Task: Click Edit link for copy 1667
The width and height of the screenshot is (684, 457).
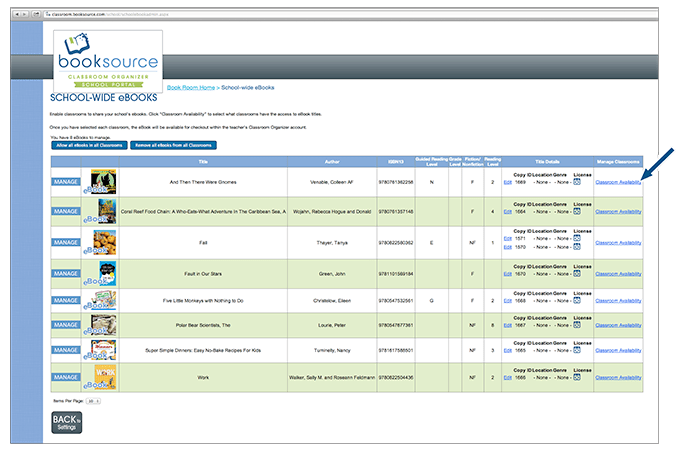Action: pos(507,325)
